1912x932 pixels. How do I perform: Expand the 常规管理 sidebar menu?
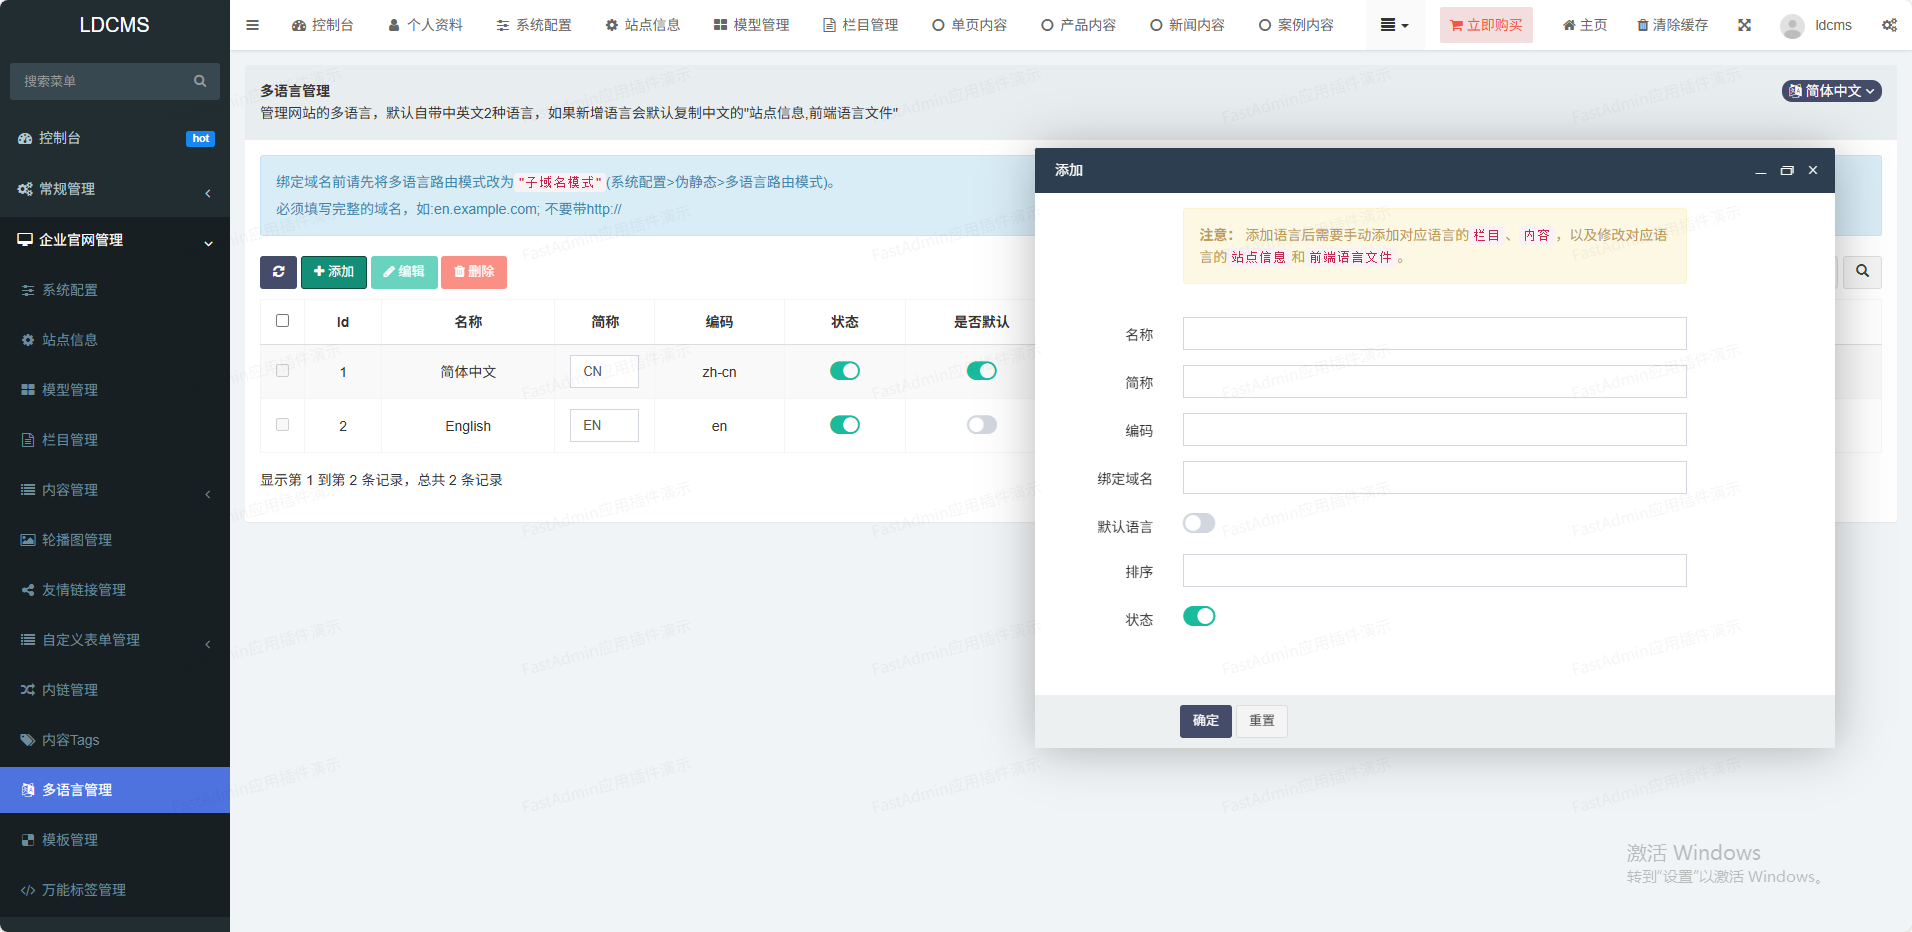115,189
